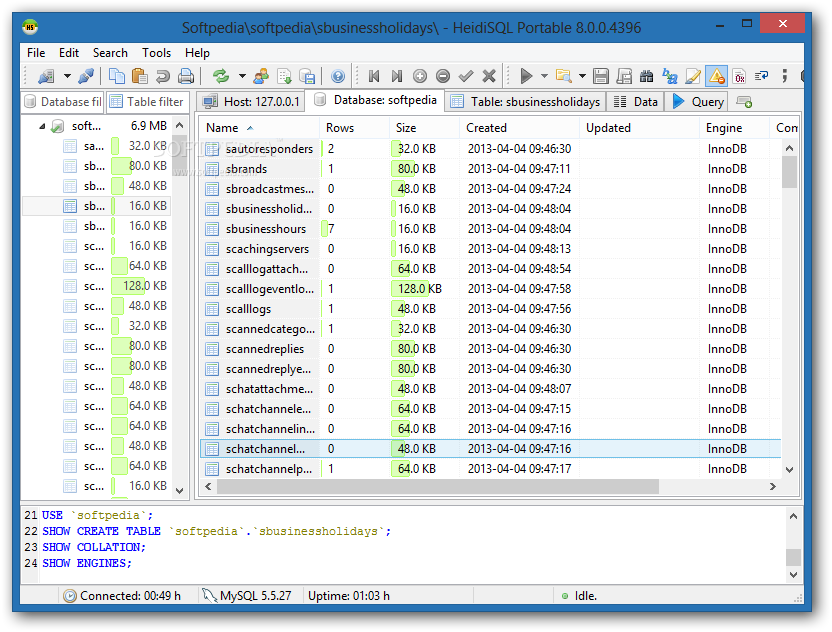The width and height of the screenshot is (832, 632).
Task: Open the Help menu
Action: click(x=197, y=53)
